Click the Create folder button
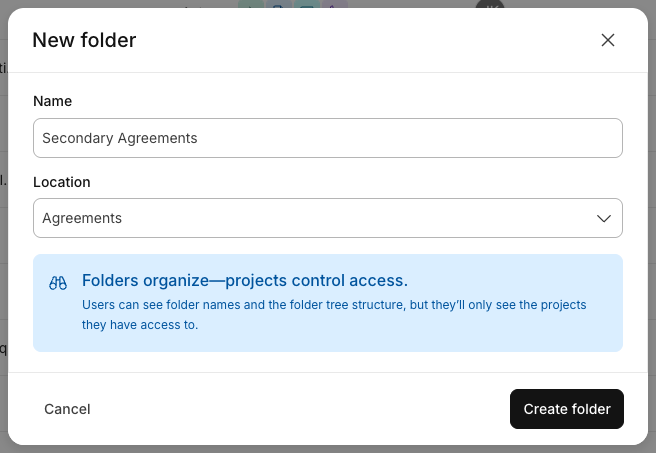 coord(567,409)
